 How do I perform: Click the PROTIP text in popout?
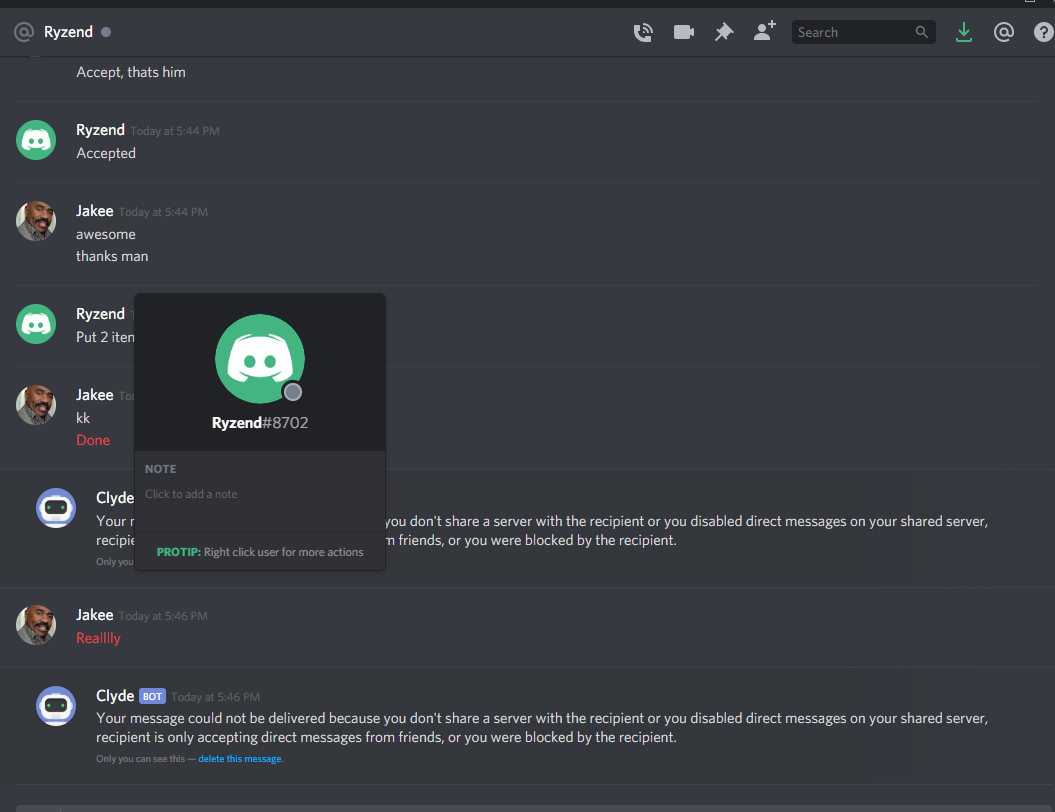[260, 552]
